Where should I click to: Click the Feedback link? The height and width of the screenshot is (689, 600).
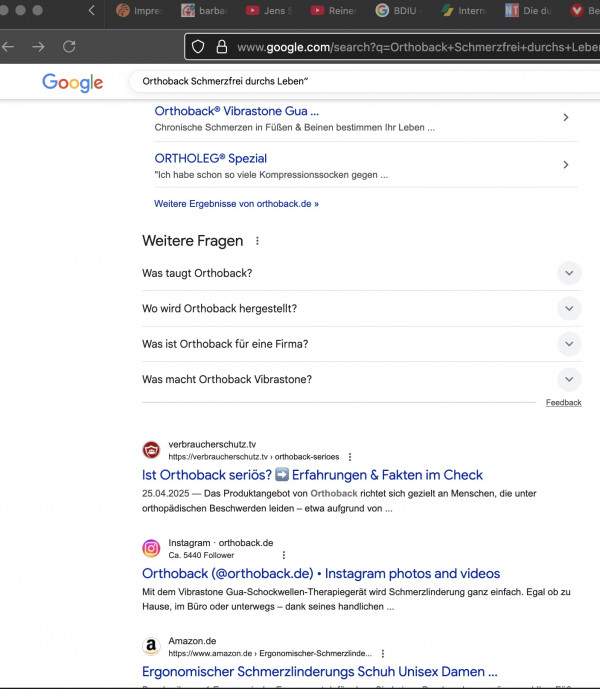click(564, 403)
